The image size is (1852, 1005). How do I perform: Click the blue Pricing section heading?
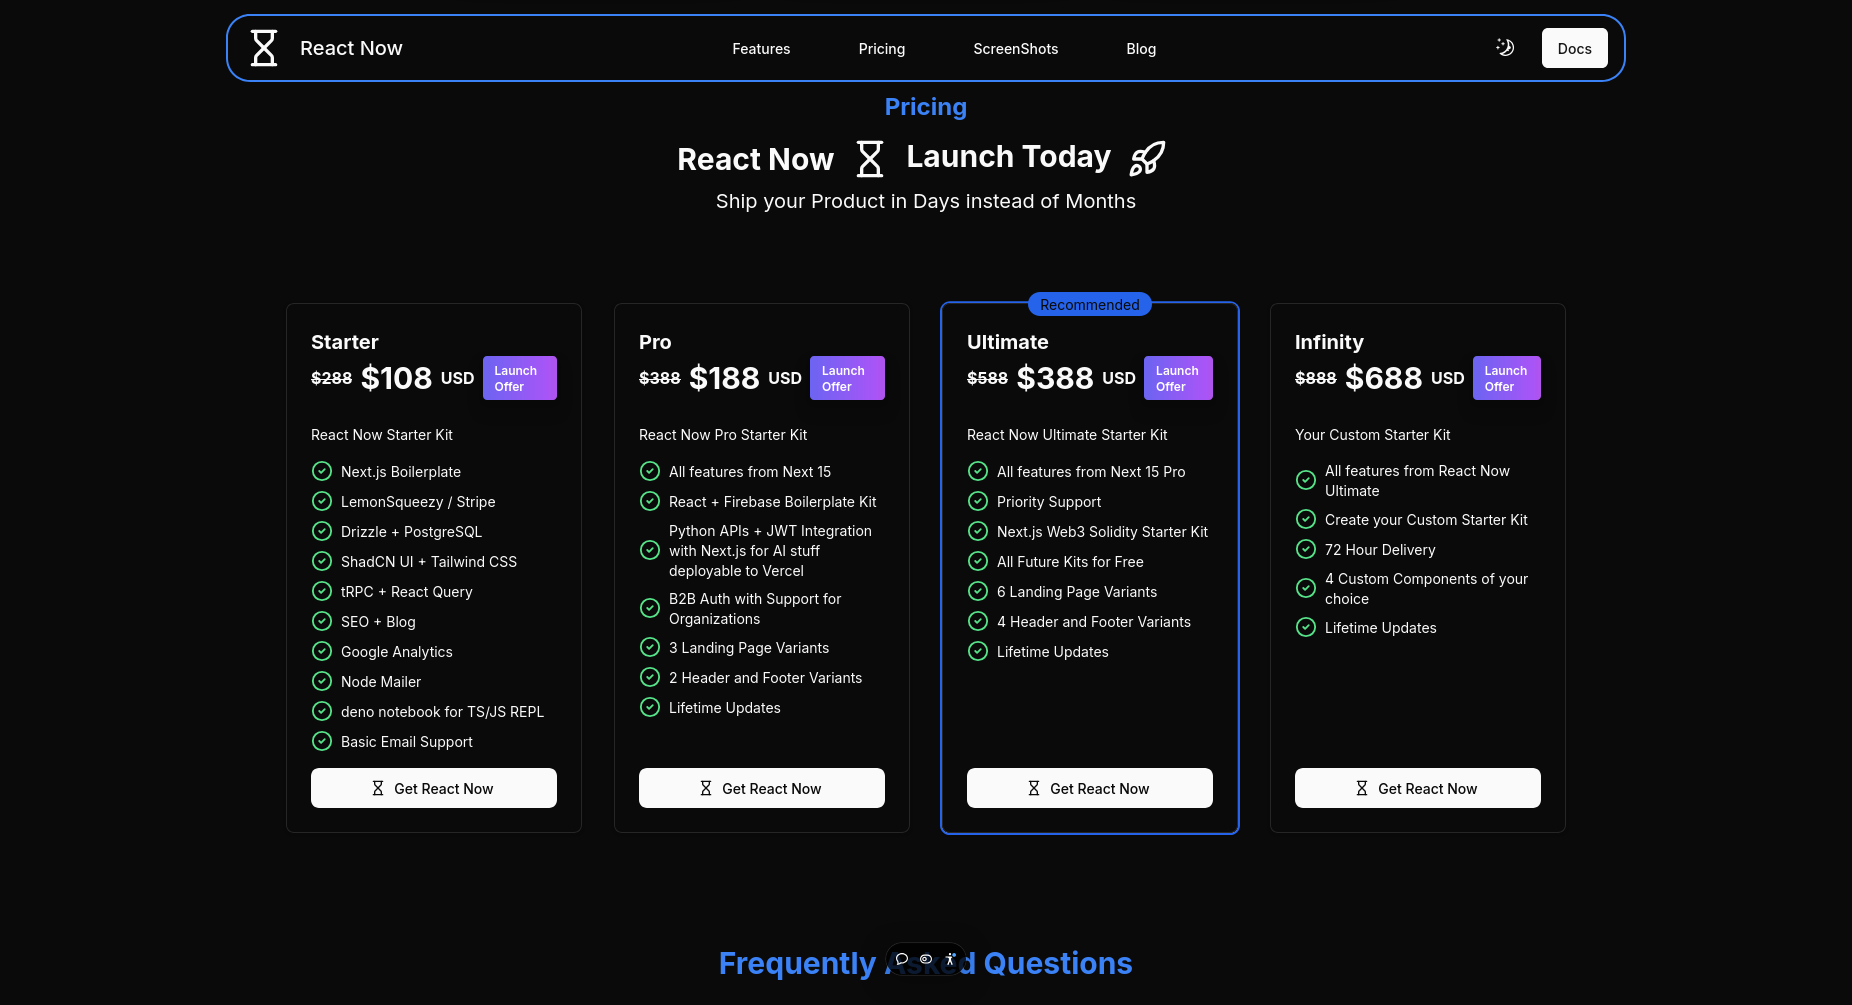pos(926,106)
